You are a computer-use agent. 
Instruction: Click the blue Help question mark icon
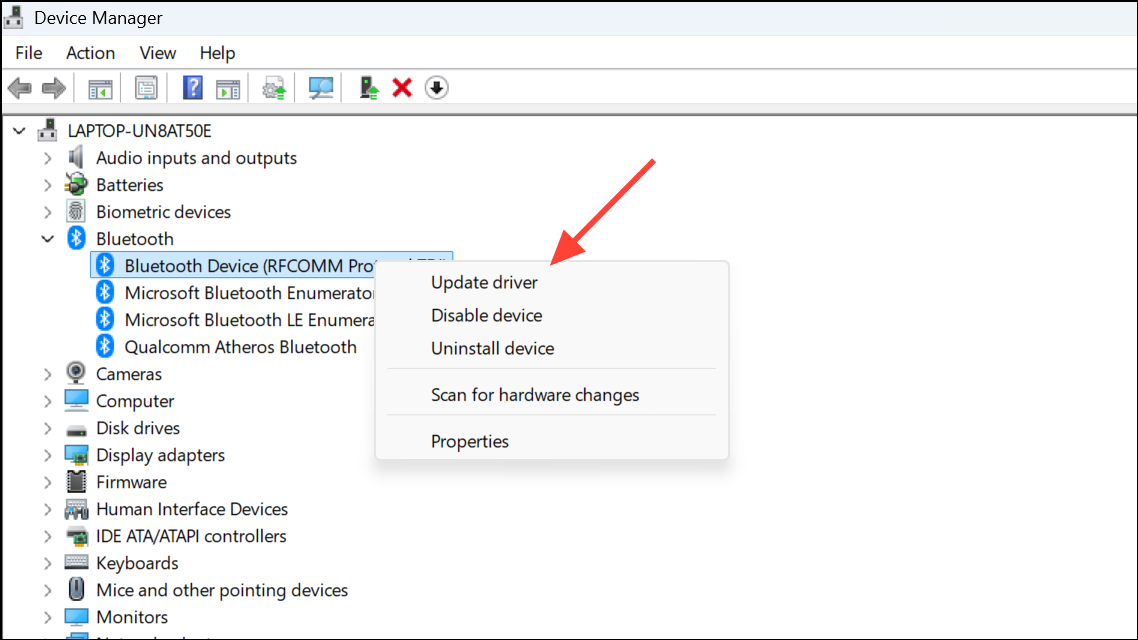coord(192,88)
